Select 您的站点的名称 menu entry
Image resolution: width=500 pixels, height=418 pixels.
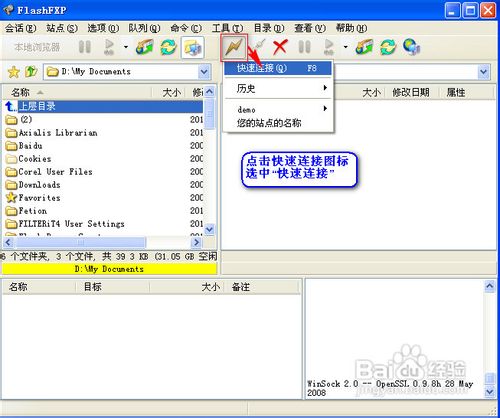coord(278,123)
